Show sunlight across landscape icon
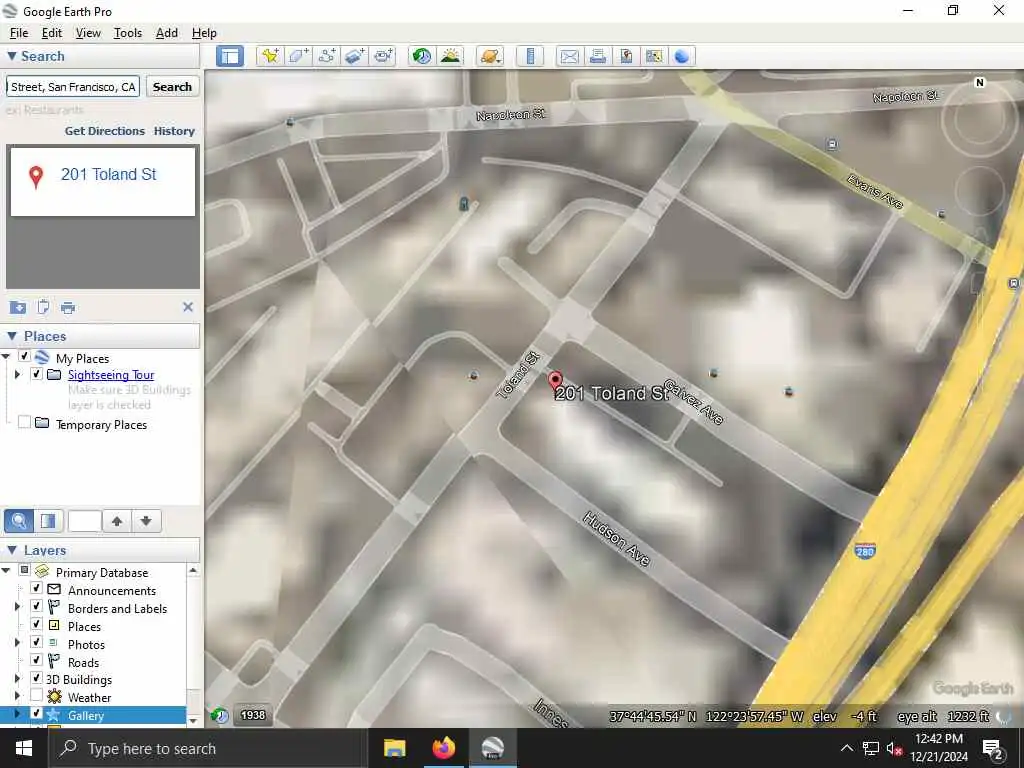The image size is (1024, 768). pos(450,56)
